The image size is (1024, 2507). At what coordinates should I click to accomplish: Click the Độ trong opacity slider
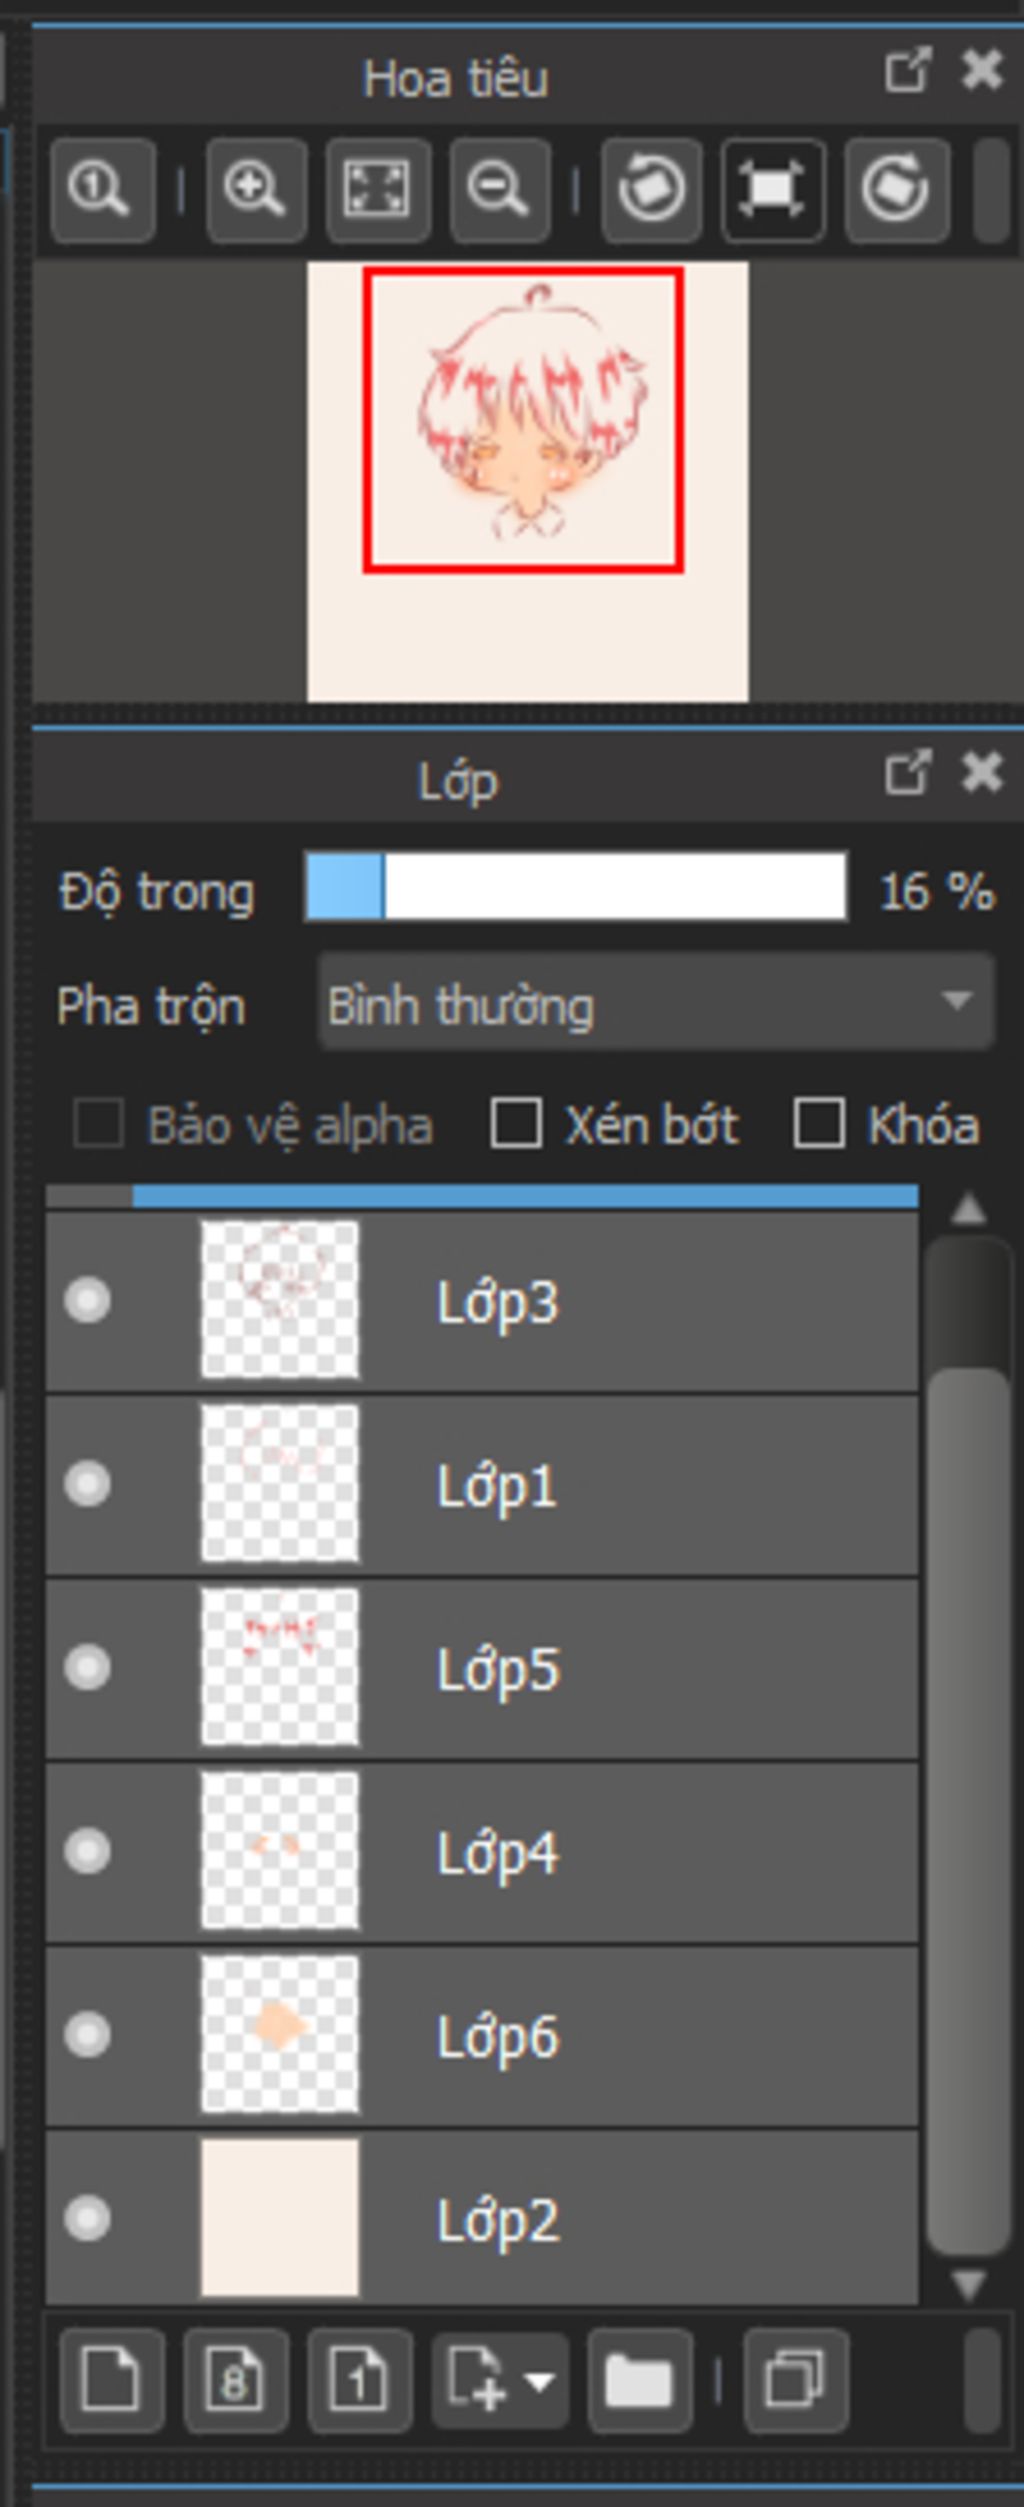coord(576,887)
